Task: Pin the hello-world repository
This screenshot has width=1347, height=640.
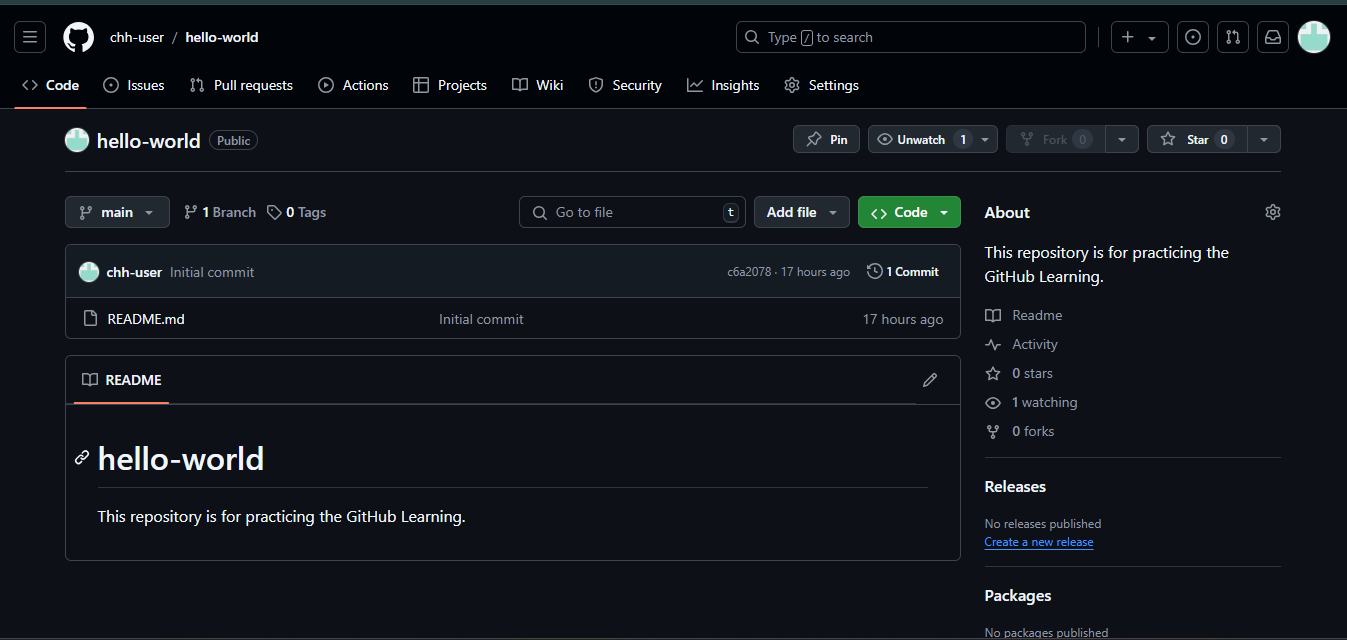Action: click(826, 140)
